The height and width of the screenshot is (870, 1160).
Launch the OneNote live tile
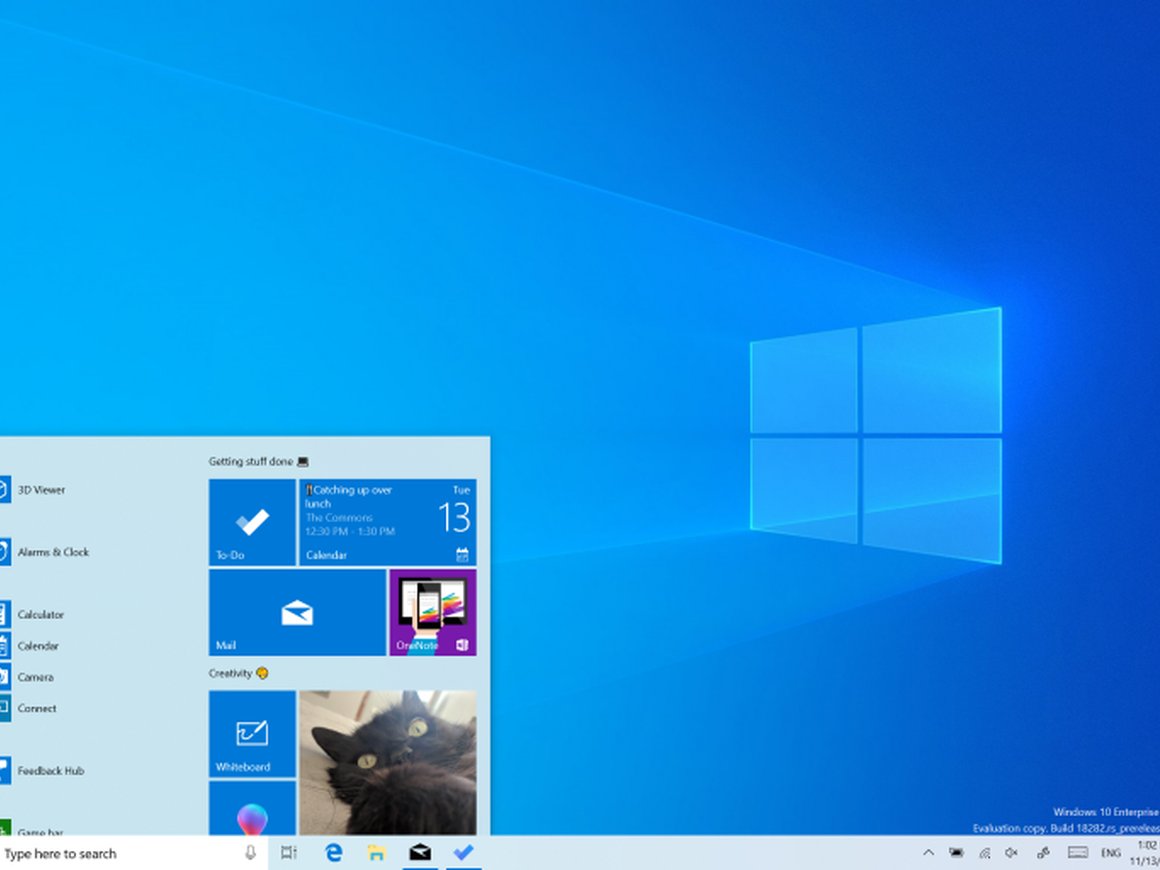(x=433, y=611)
